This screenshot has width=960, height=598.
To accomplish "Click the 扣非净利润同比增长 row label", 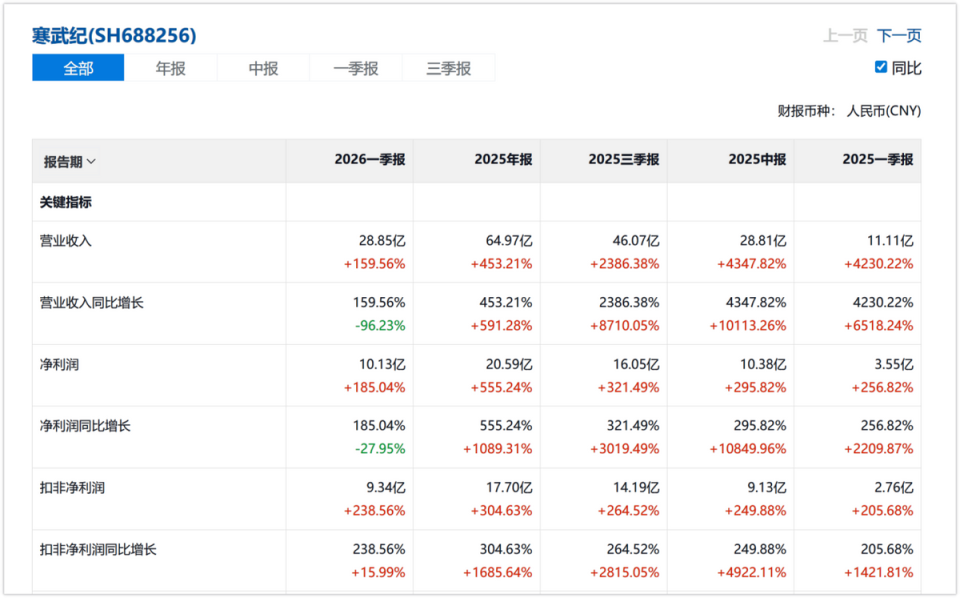I will 98,550.
